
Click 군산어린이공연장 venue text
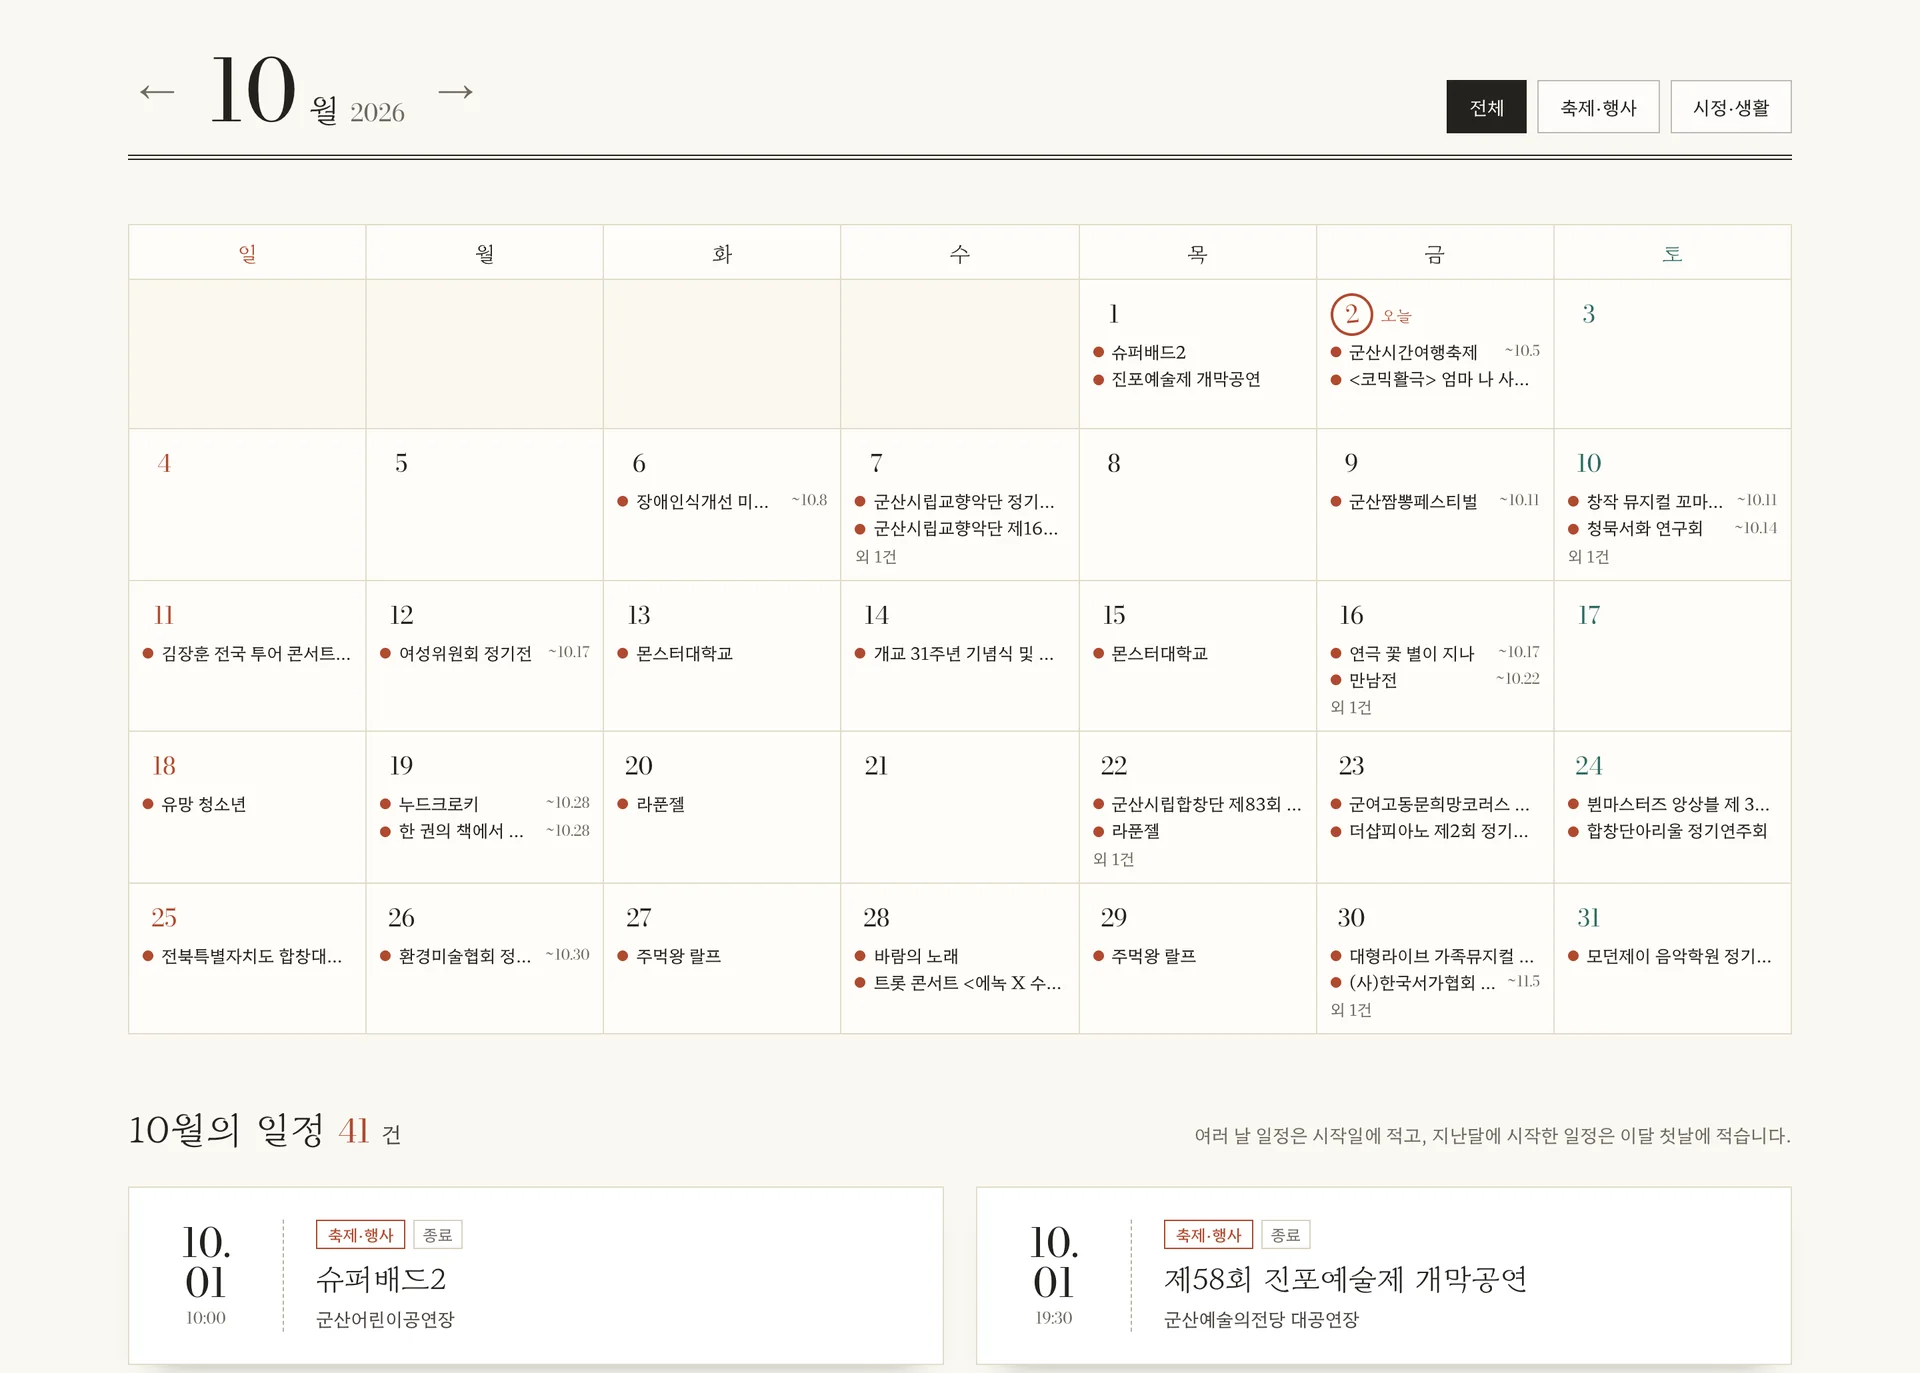385,1320
